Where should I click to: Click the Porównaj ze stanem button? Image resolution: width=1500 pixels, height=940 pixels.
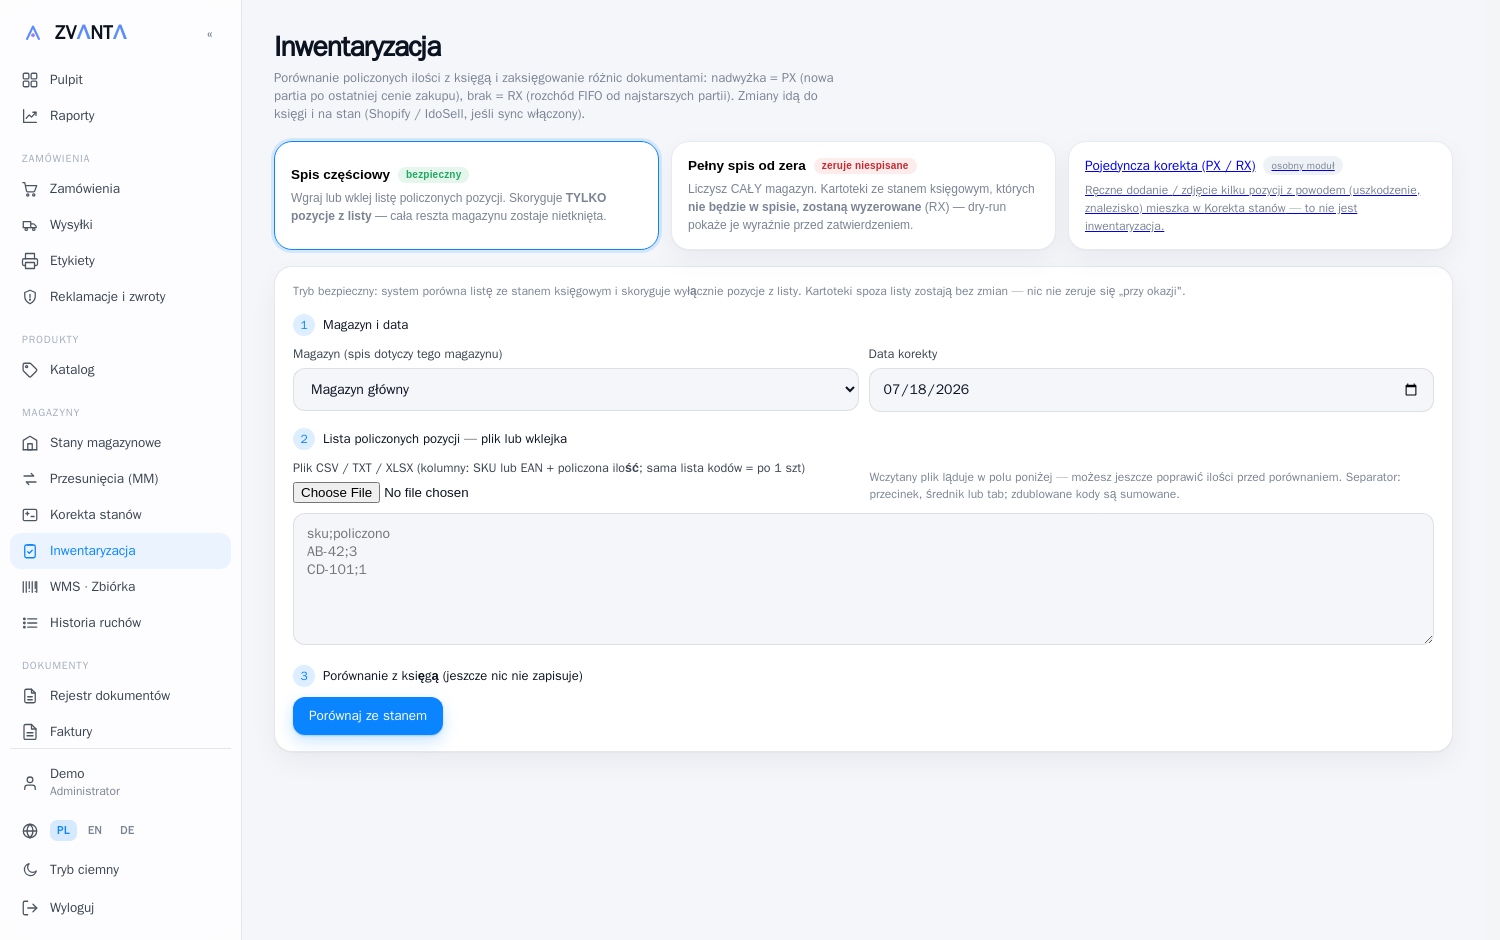[x=368, y=716]
